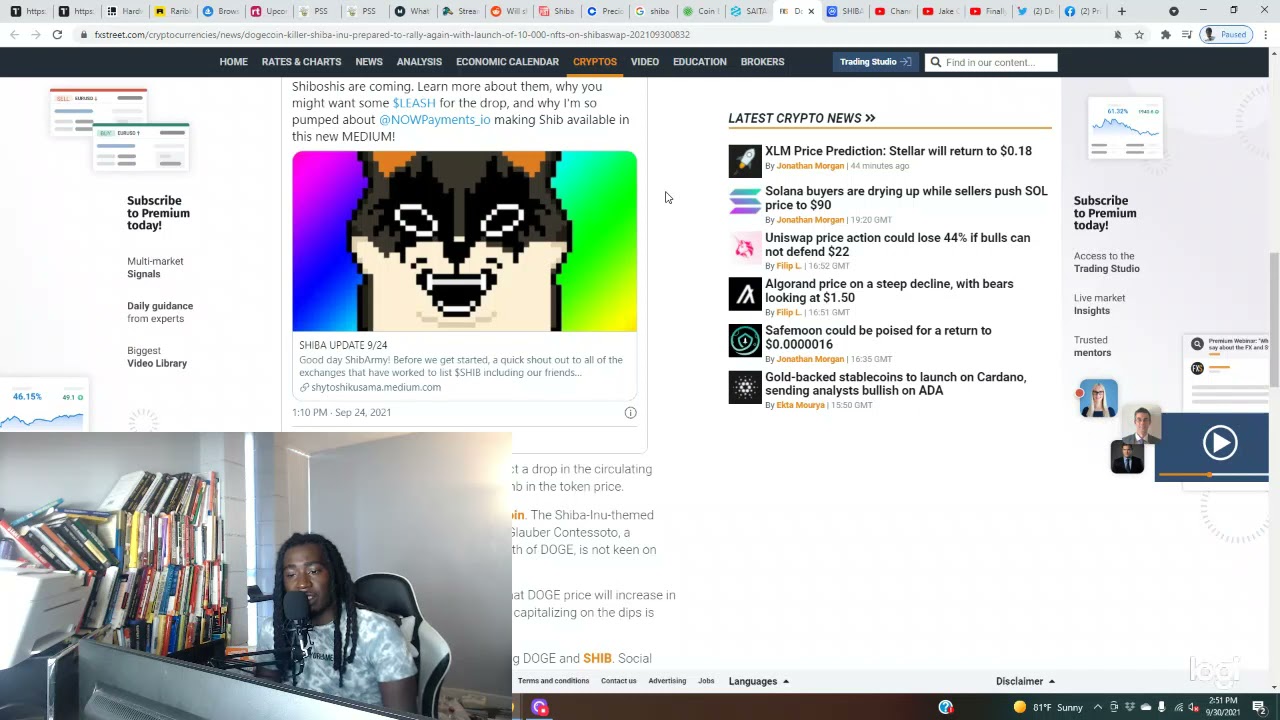This screenshot has height=720, width=1280.
Task: Open Algorand price steep decline article
Action: pyautogui.click(x=889, y=291)
